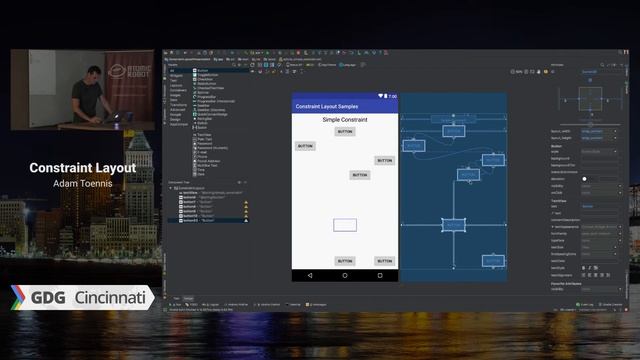Toggle bold in textStyle row
The height and width of the screenshot is (360, 640).
coord(583,268)
